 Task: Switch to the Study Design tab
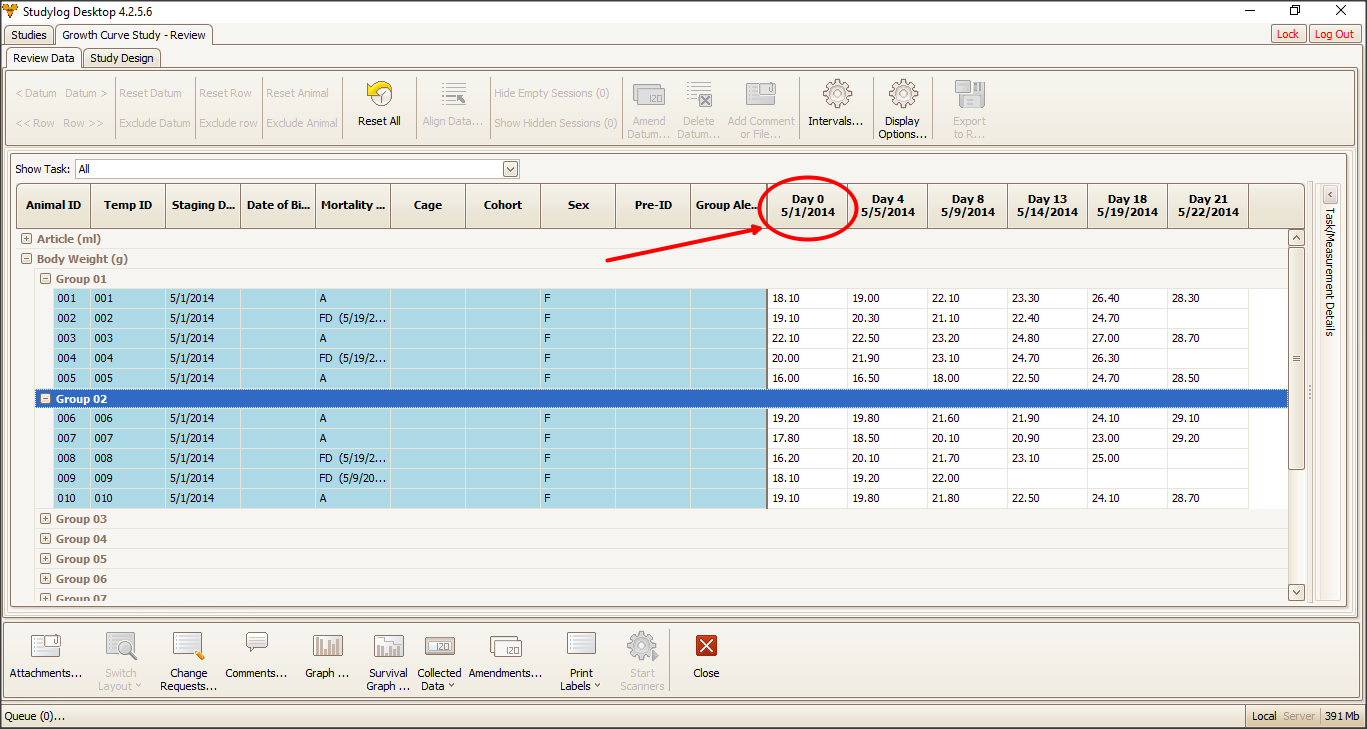click(122, 58)
